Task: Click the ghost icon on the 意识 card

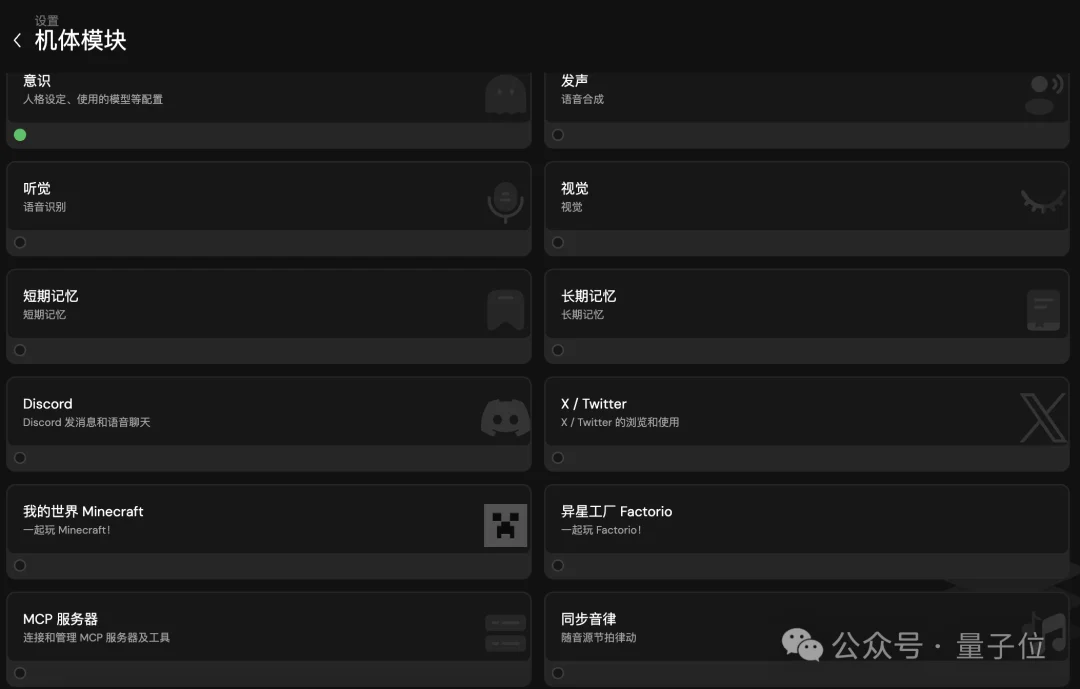Action: coord(504,94)
